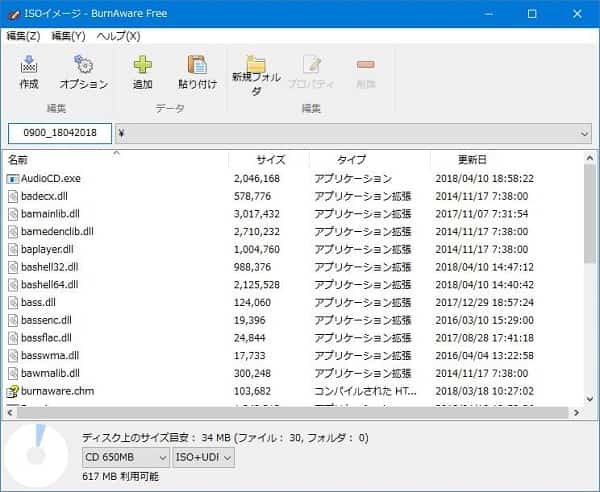Click the disc usage pie chart
Screen dimensions: 600x492
[37, 455]
